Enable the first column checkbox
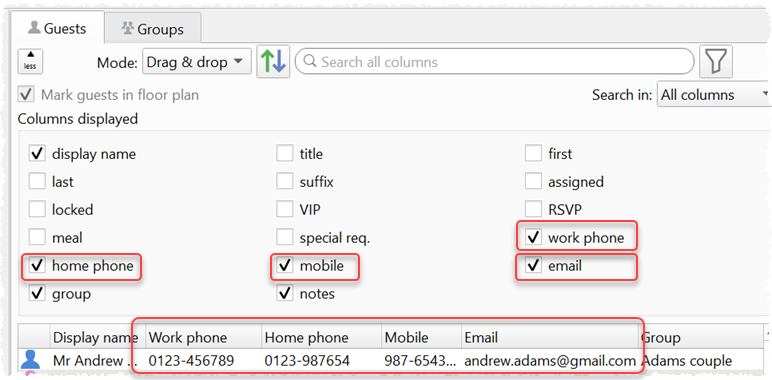 tap(533, 154)
